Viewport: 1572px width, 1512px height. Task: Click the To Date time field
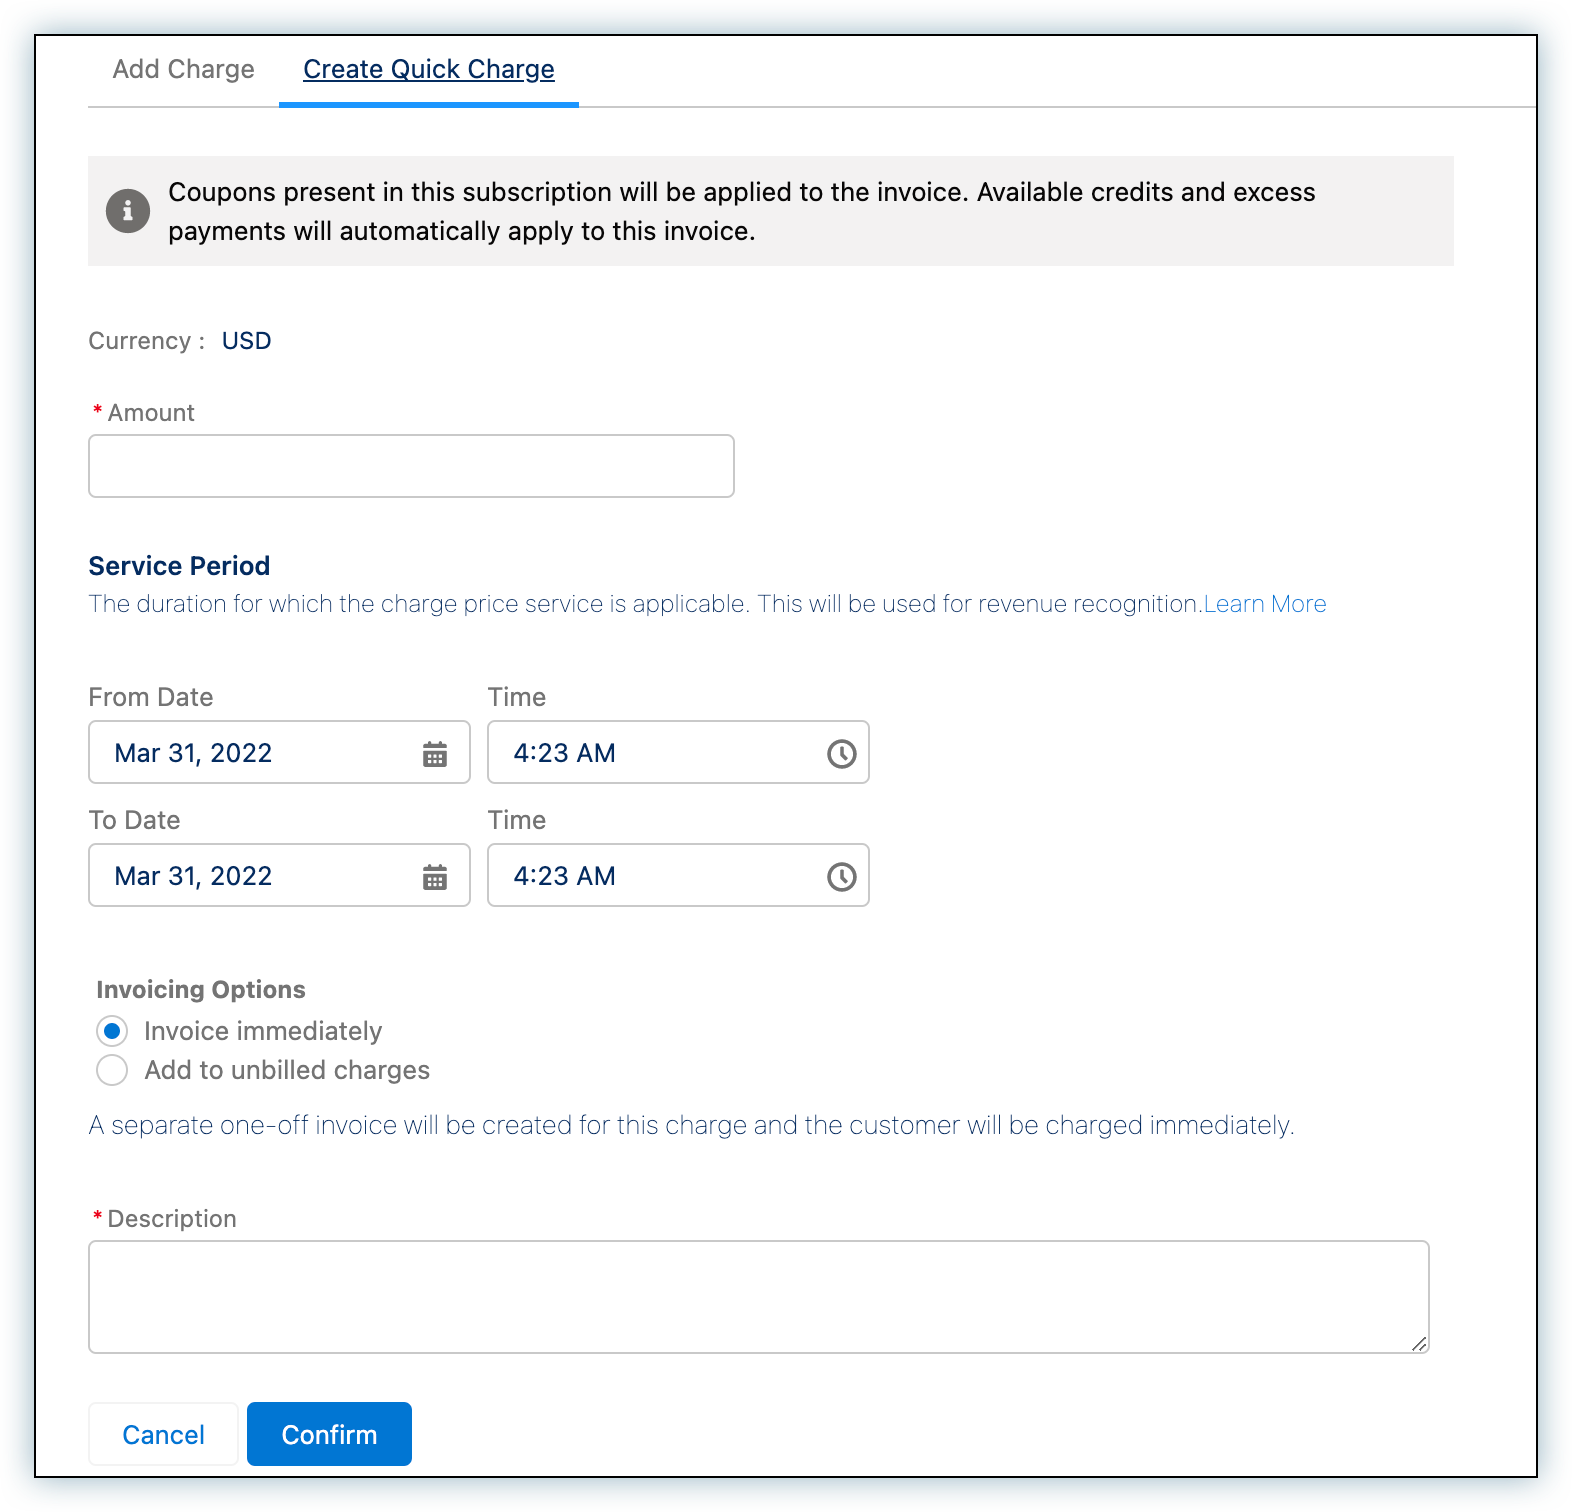click(650, 876)
